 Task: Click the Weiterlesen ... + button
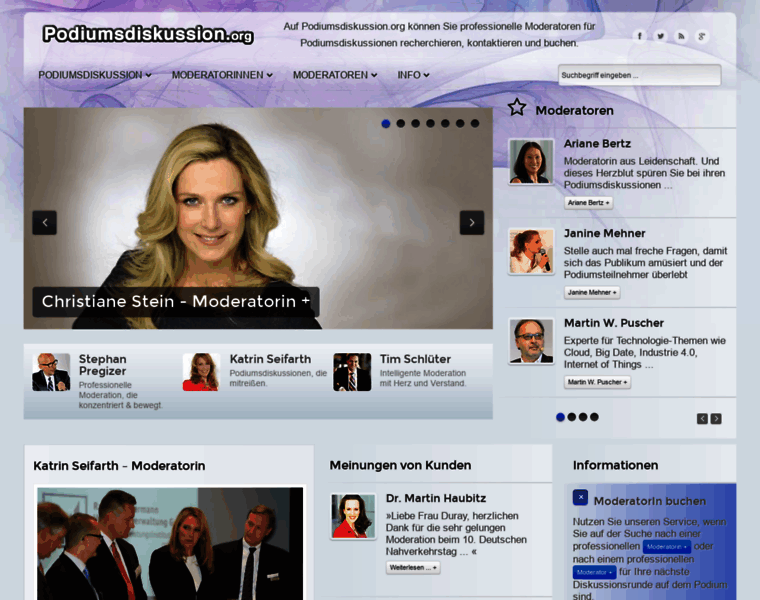point(413,568)
